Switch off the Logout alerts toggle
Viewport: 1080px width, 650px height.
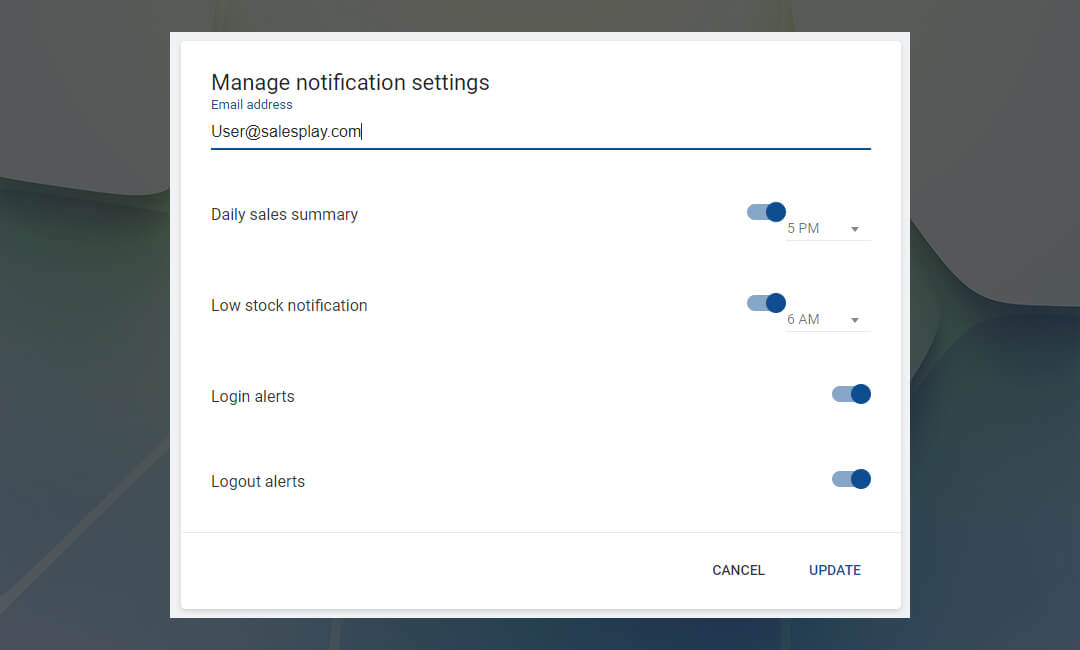[x=851, y=479]
